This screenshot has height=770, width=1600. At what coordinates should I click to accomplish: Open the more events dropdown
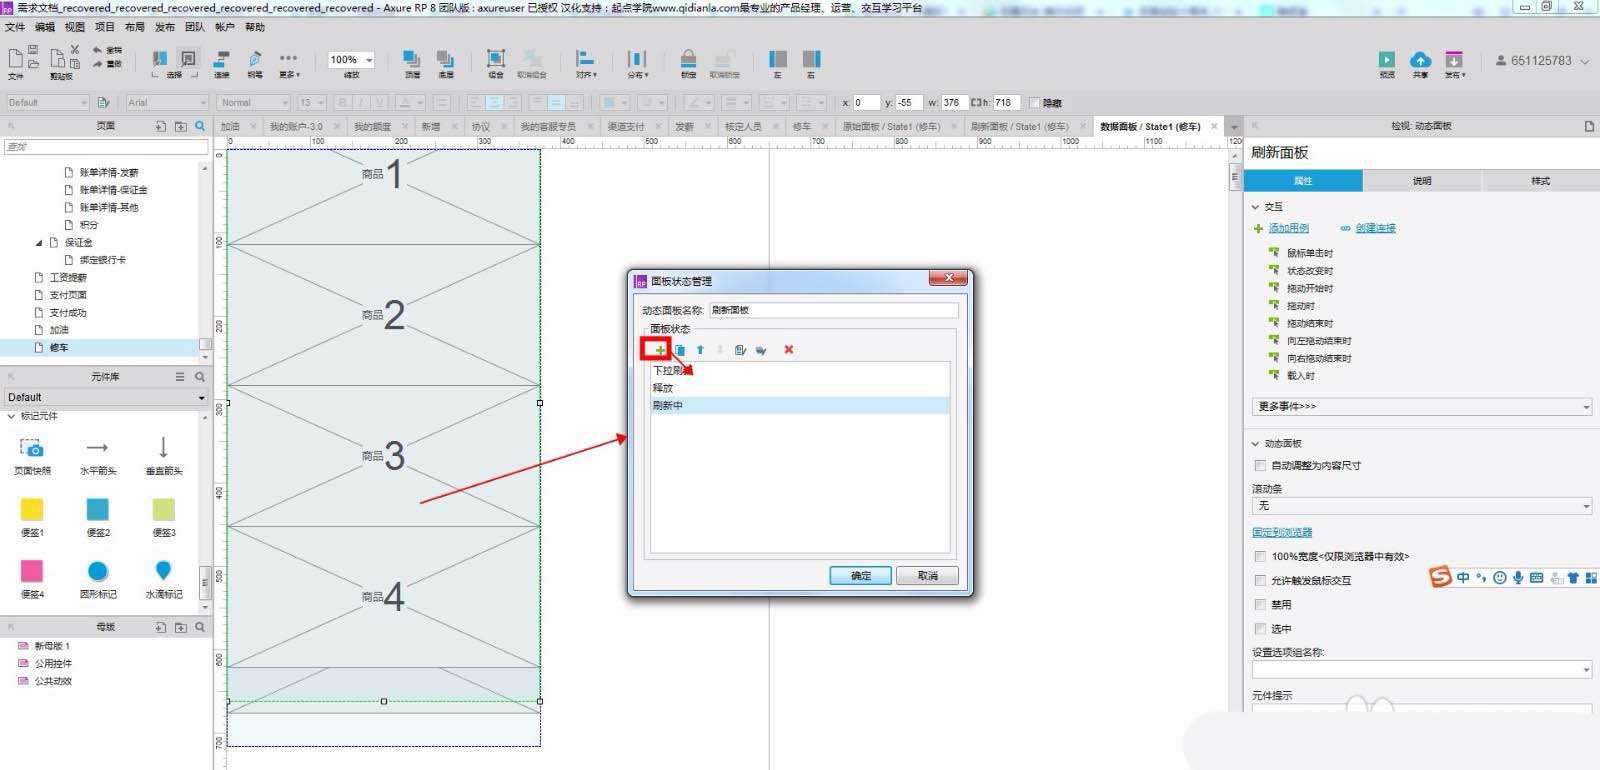pyautogui.click(x=1421, y=407)
